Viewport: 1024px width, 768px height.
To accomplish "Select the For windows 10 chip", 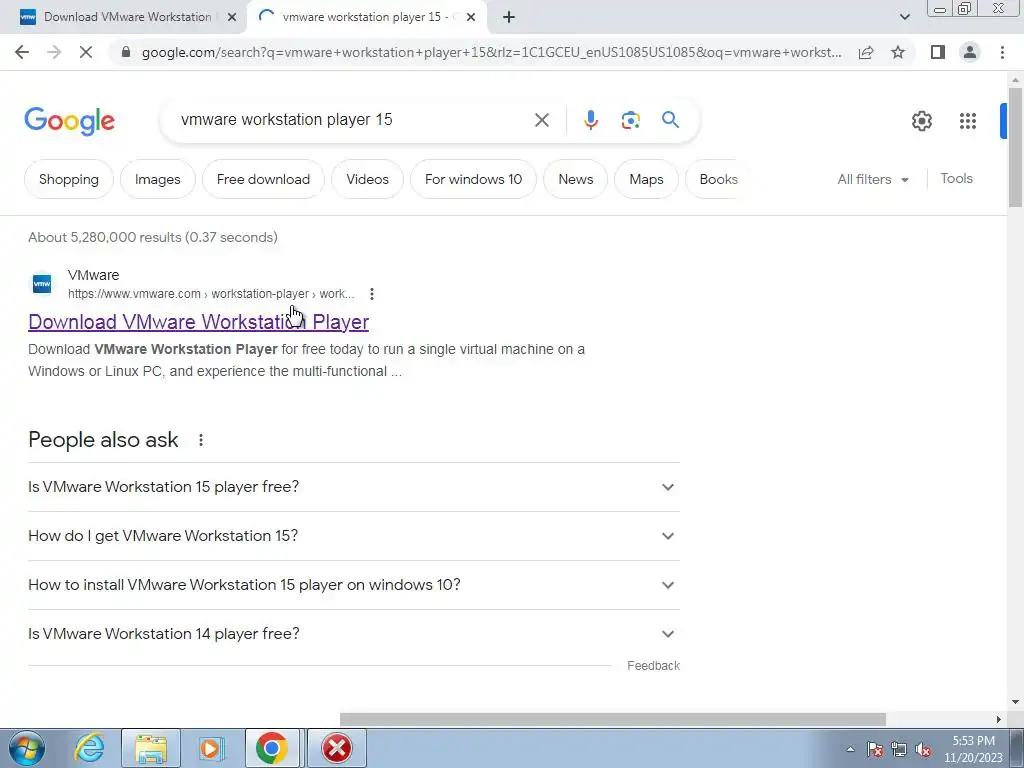I will (473, 179).
